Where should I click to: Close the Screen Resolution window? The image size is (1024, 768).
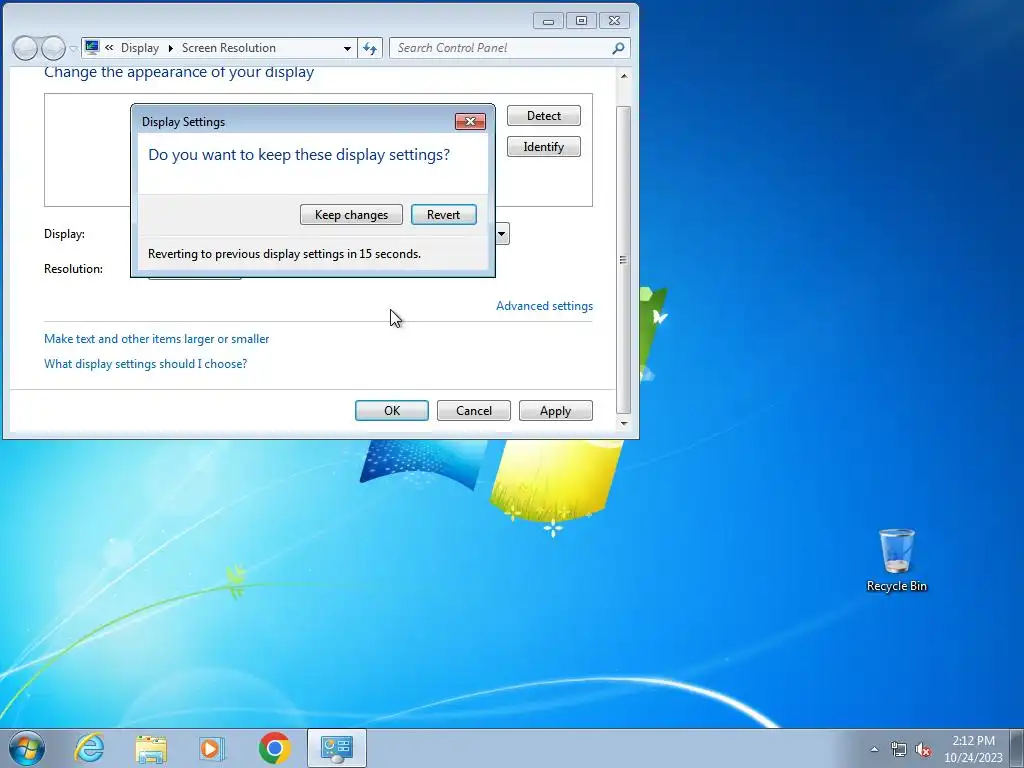(x=615, y=21)
